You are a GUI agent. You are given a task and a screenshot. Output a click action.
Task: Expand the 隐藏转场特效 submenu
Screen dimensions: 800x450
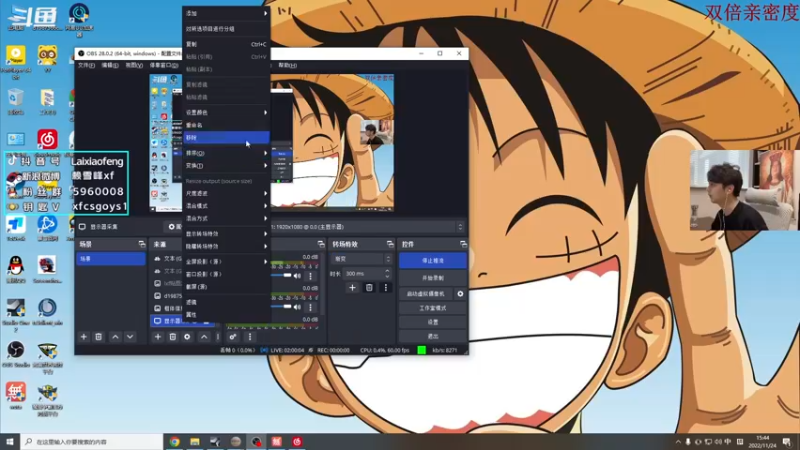[227, 246]
